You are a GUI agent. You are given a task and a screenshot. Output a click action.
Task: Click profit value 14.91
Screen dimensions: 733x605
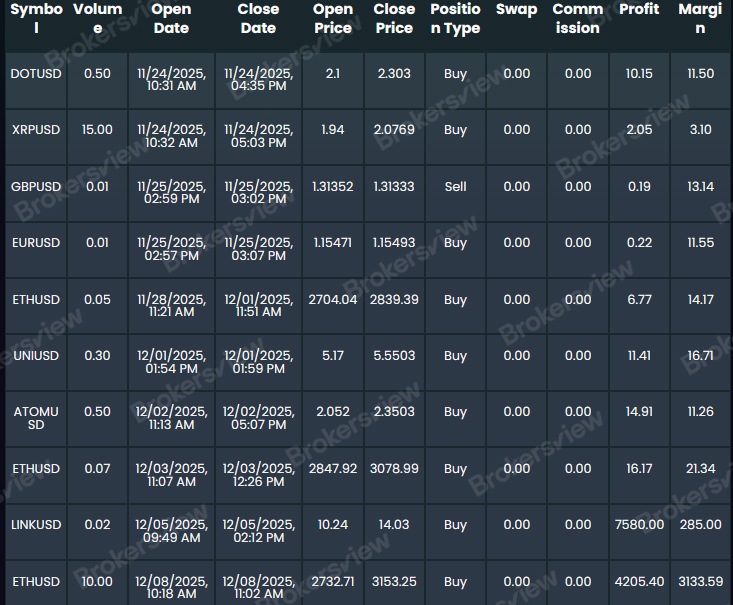pos(639,412)
